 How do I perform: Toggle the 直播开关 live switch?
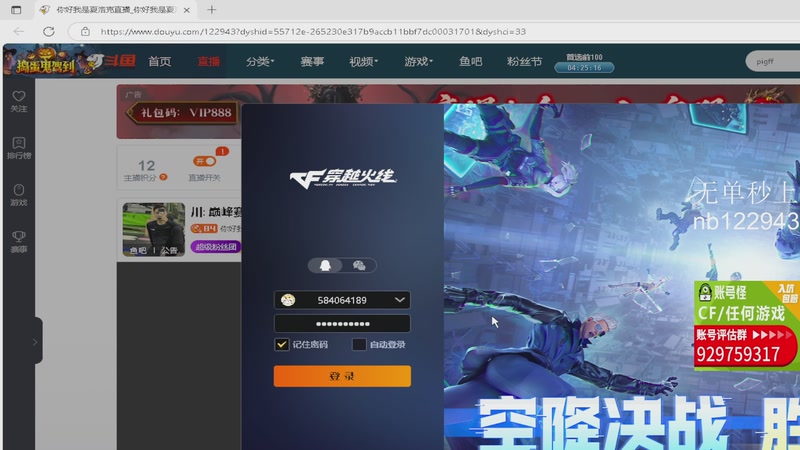[x=204, y=161]
